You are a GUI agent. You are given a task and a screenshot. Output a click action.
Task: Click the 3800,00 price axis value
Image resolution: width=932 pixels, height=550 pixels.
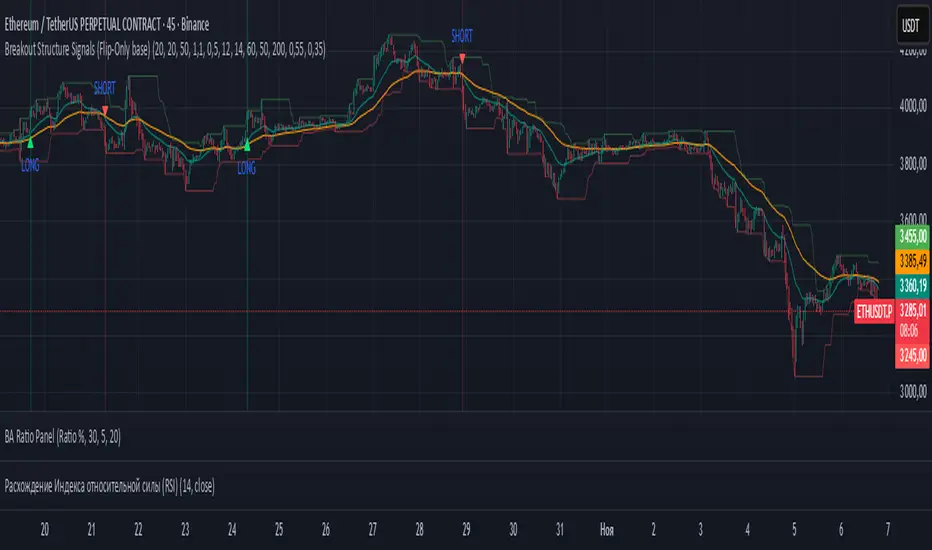click(x=913, y=163)
